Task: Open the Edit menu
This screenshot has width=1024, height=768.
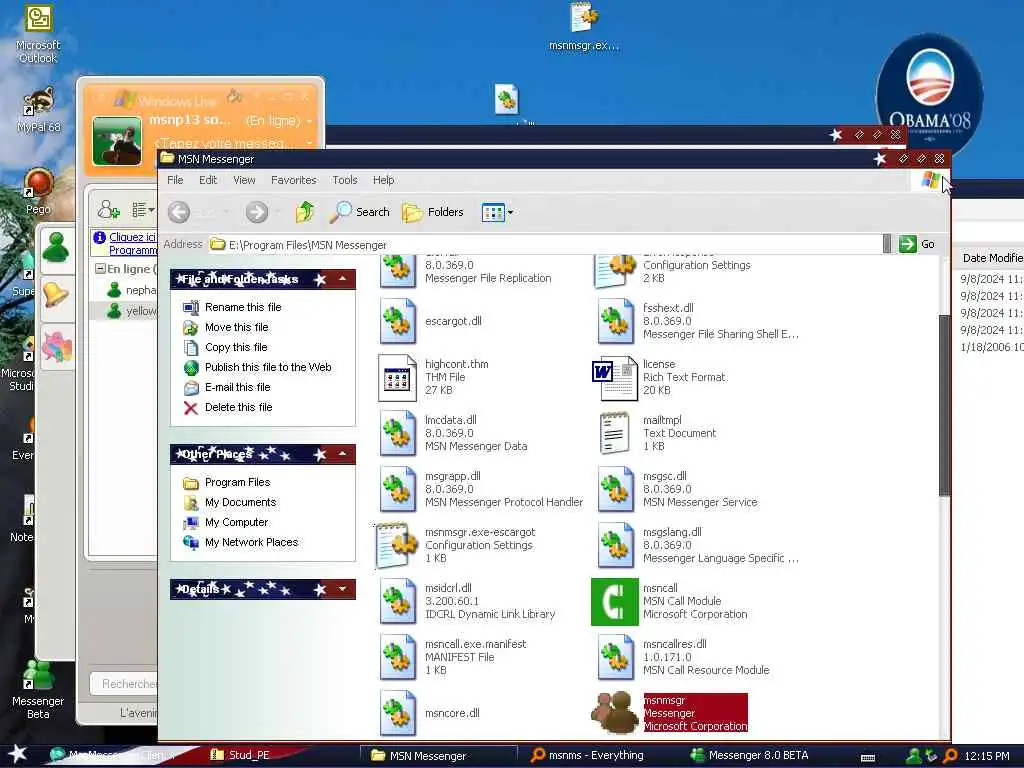Action: coord(208,180)
